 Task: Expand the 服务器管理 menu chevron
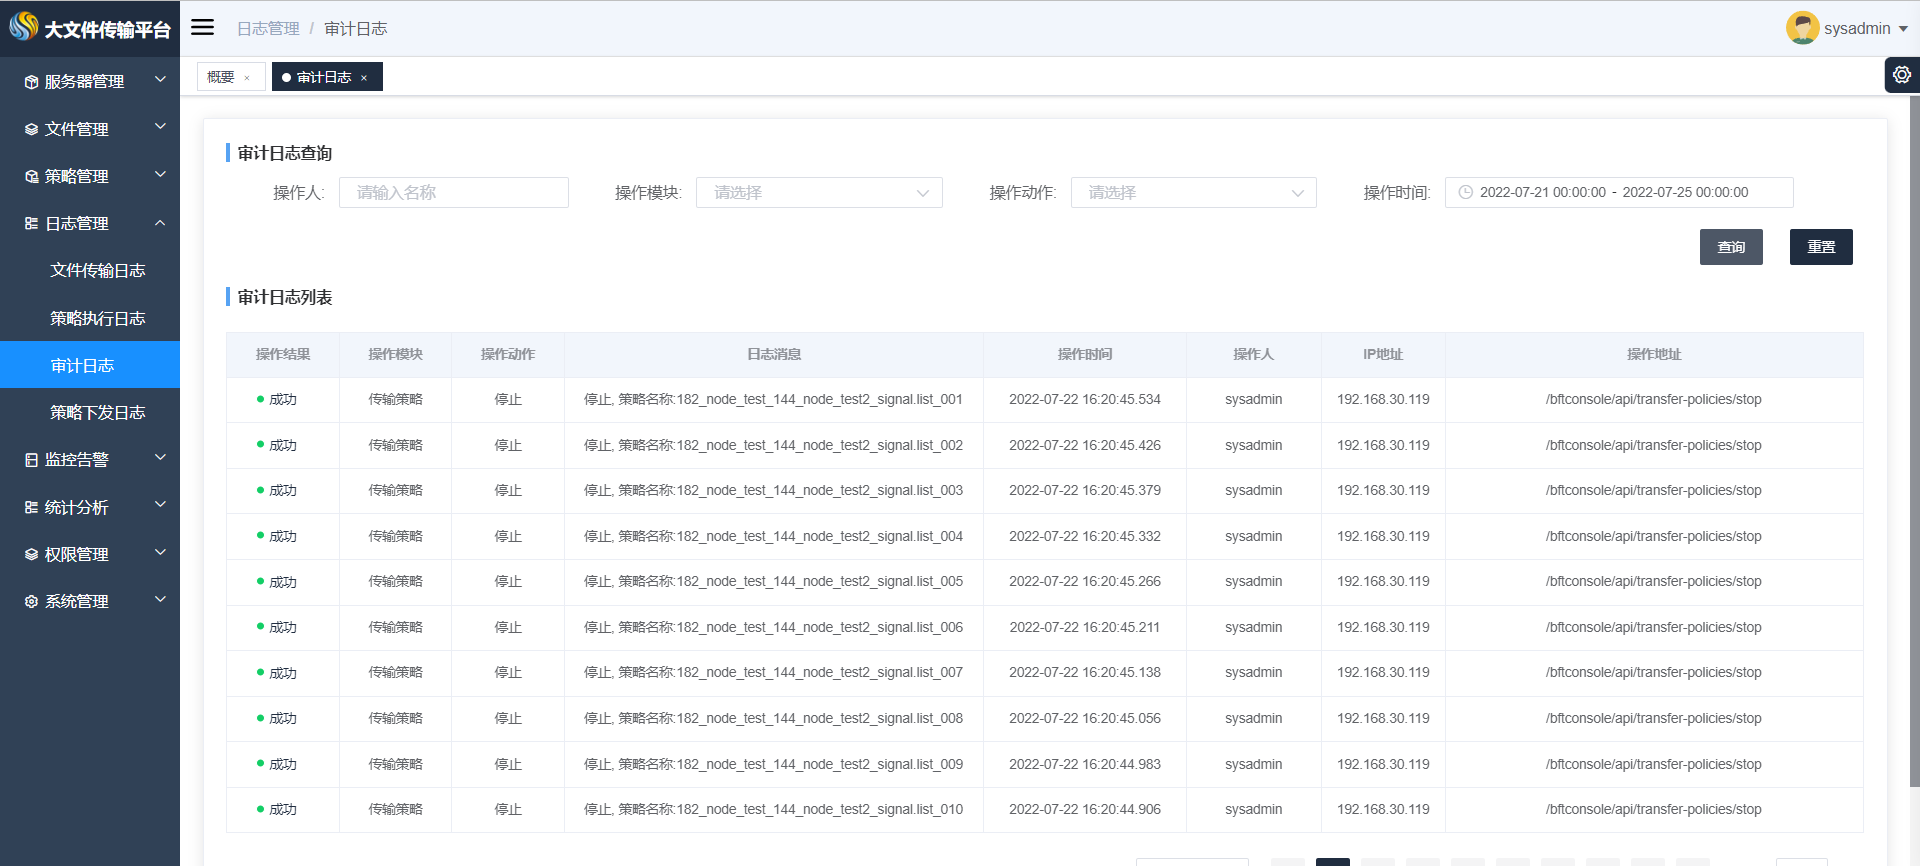point(160,79)
